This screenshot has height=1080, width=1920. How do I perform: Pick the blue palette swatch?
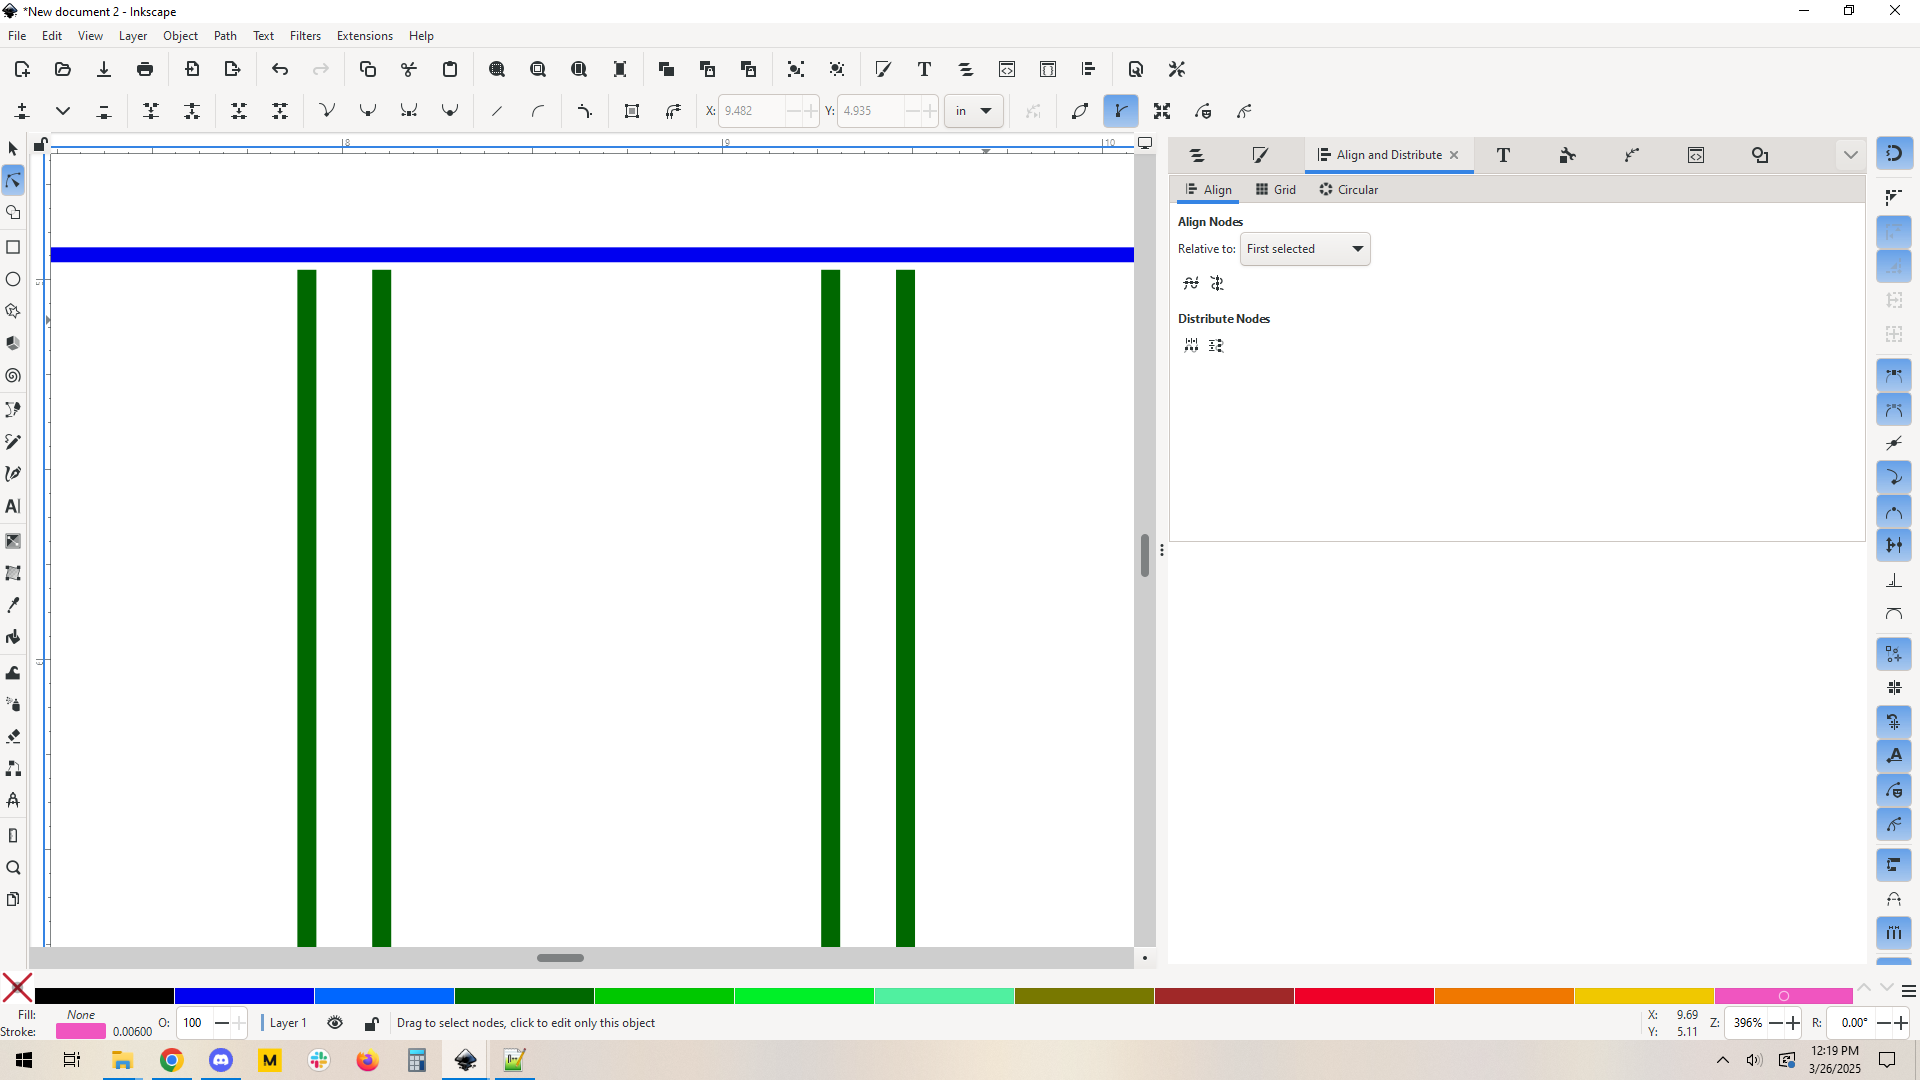point(244,996)
